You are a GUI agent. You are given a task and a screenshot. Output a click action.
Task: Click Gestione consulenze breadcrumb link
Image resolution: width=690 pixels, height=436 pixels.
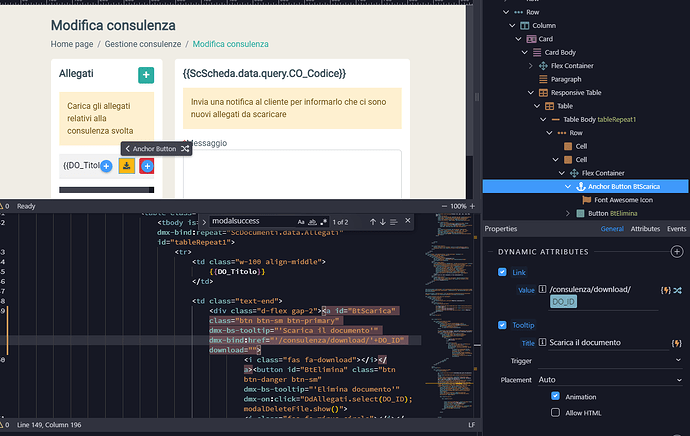click(143, 44)
